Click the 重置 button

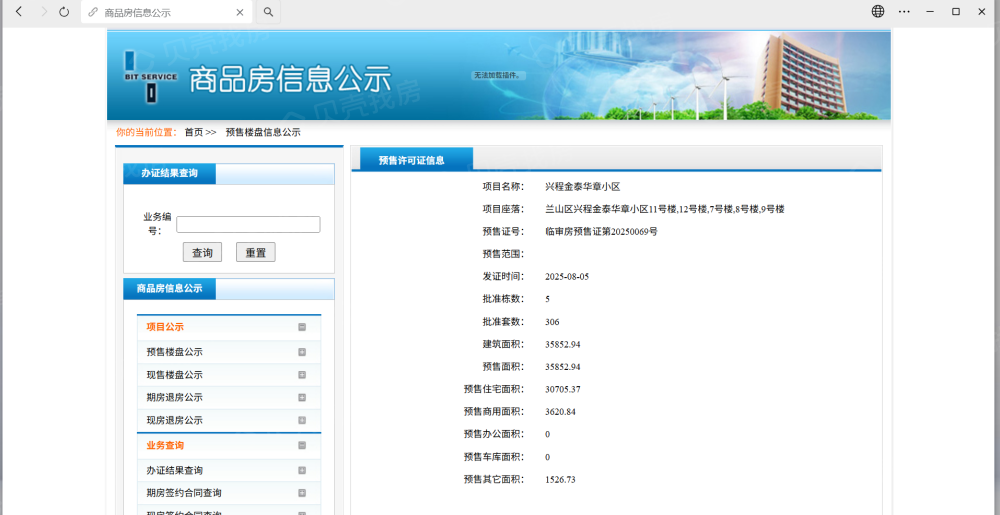256,252
